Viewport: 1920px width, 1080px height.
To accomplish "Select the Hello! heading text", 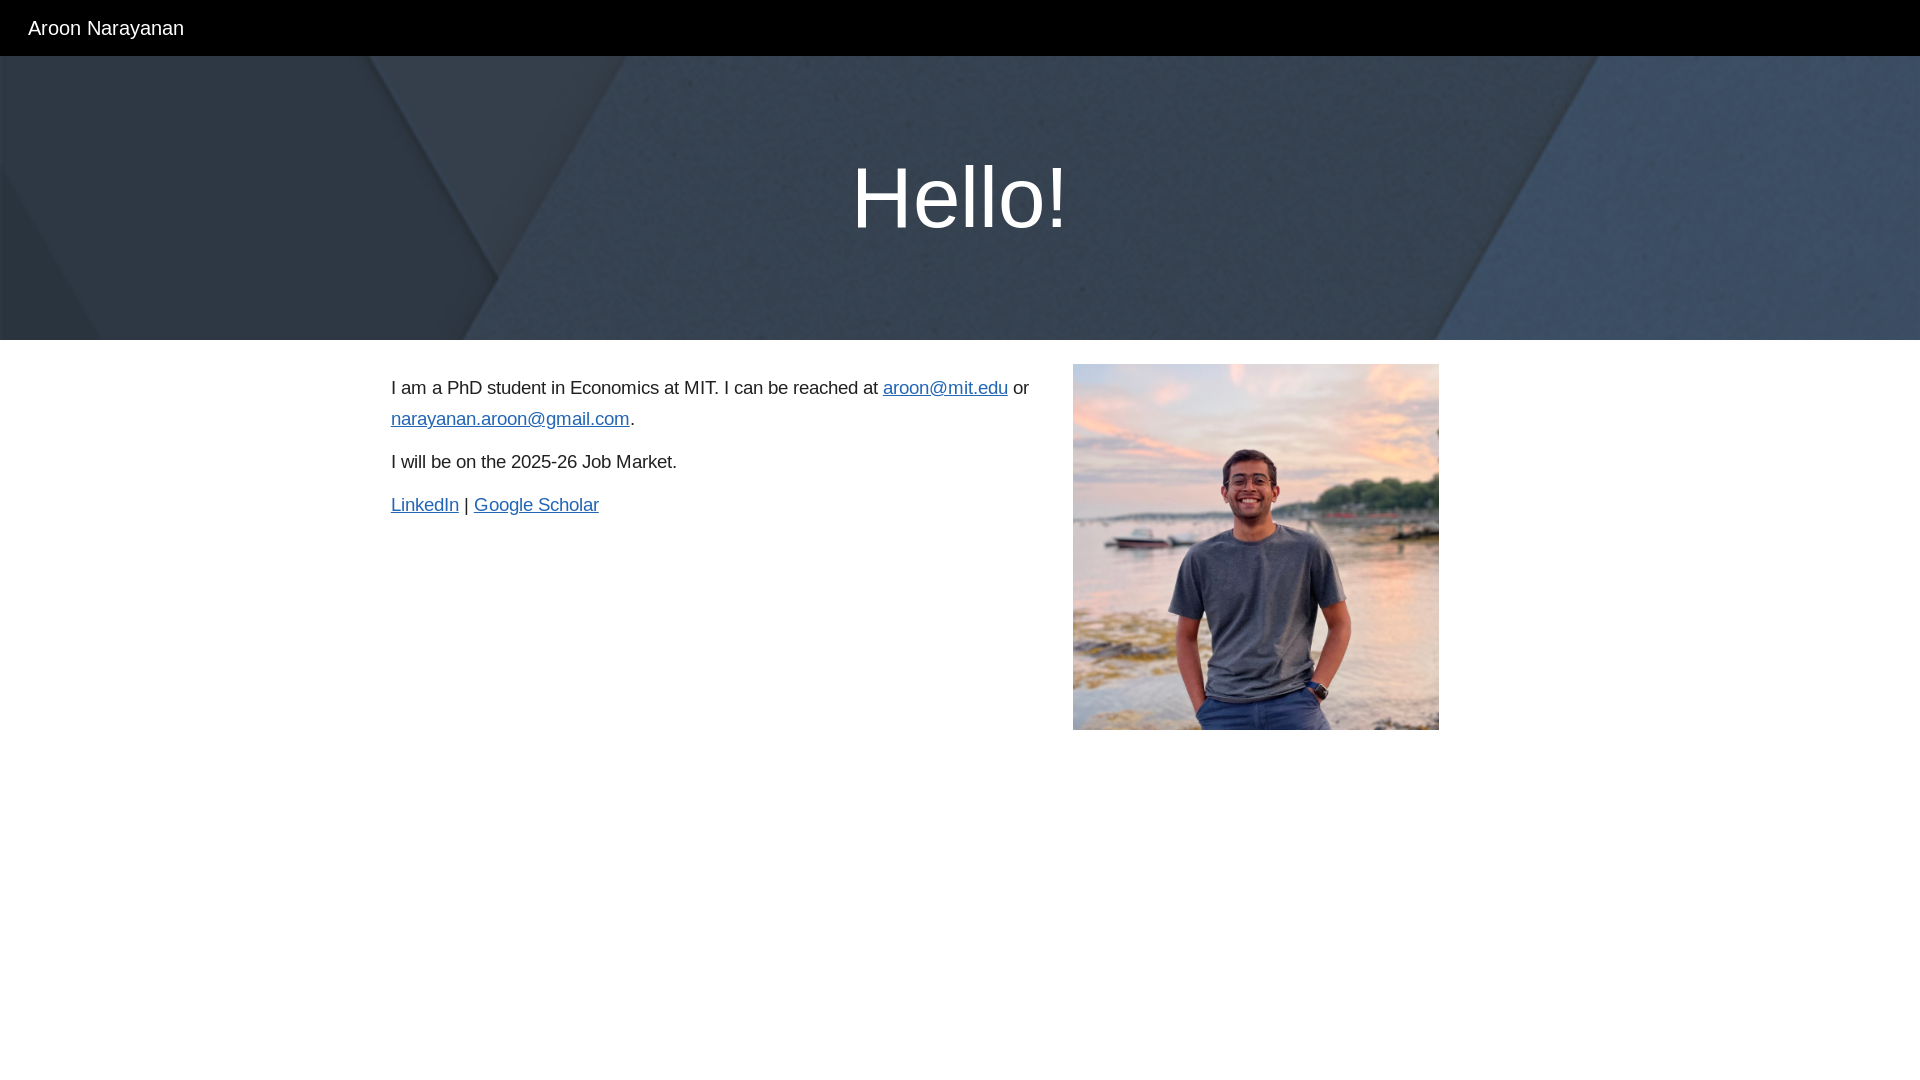I will point(960,198).
